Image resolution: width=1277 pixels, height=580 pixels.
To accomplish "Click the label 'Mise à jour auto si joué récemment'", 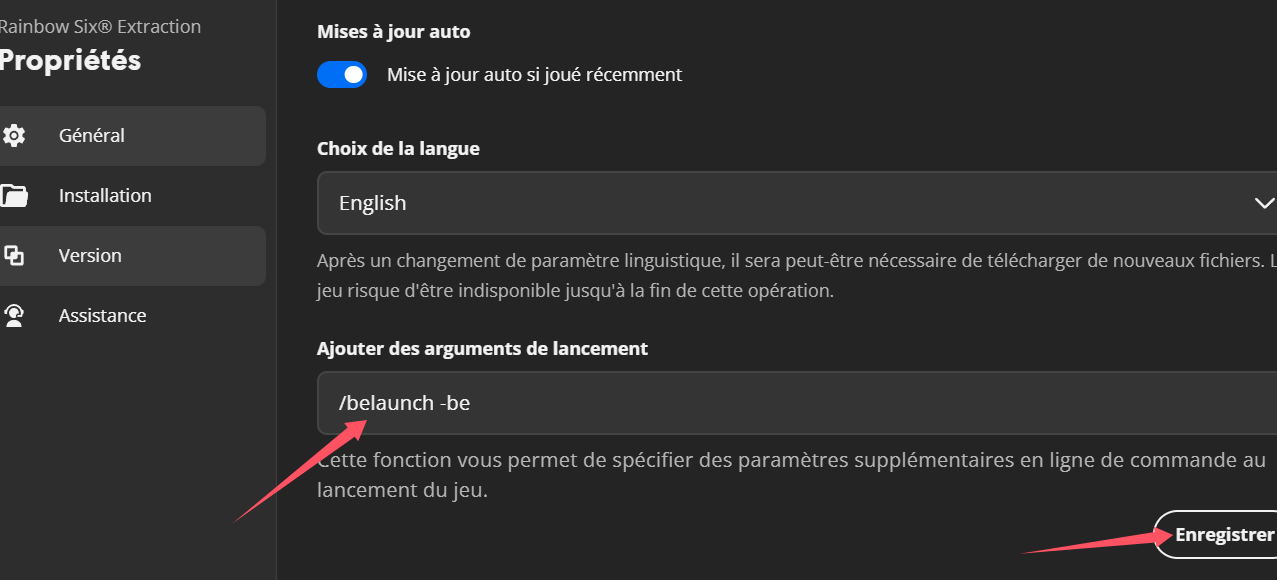I will coord(534,74).
